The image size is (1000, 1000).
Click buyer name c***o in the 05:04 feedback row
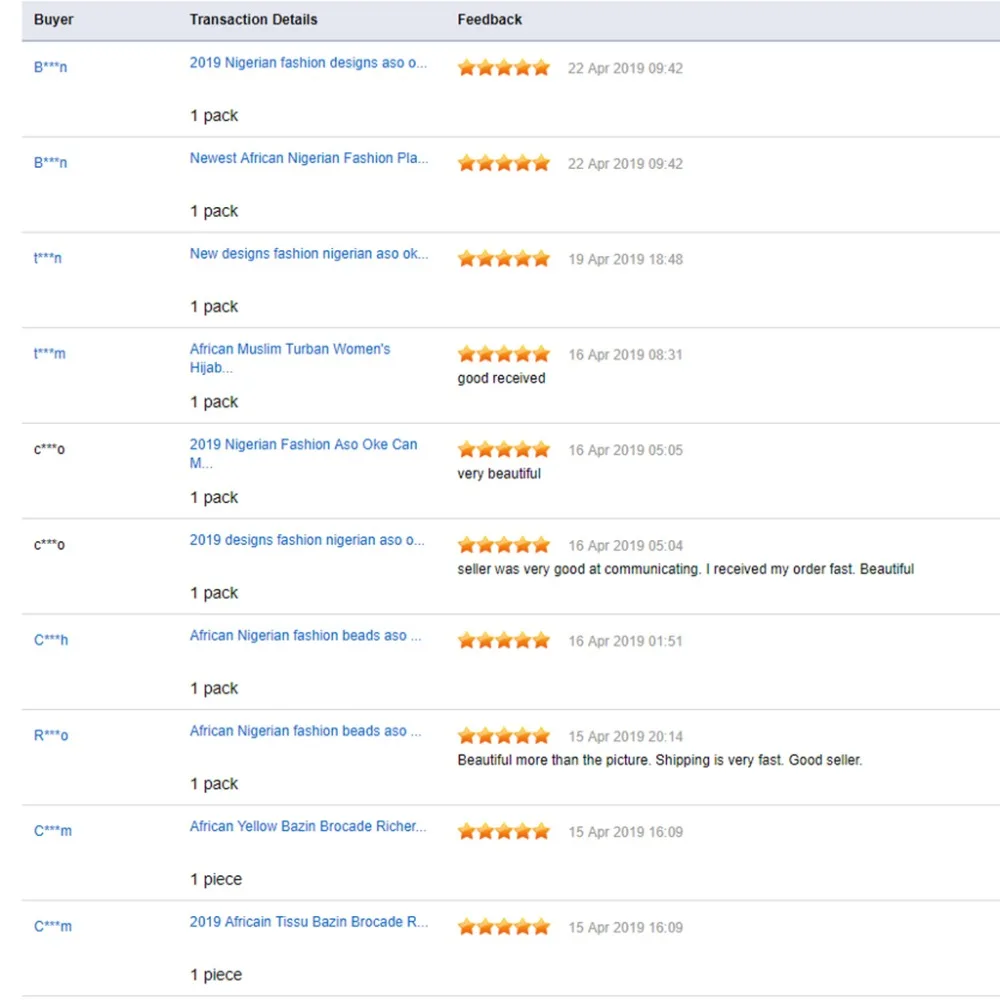(49, 545)
